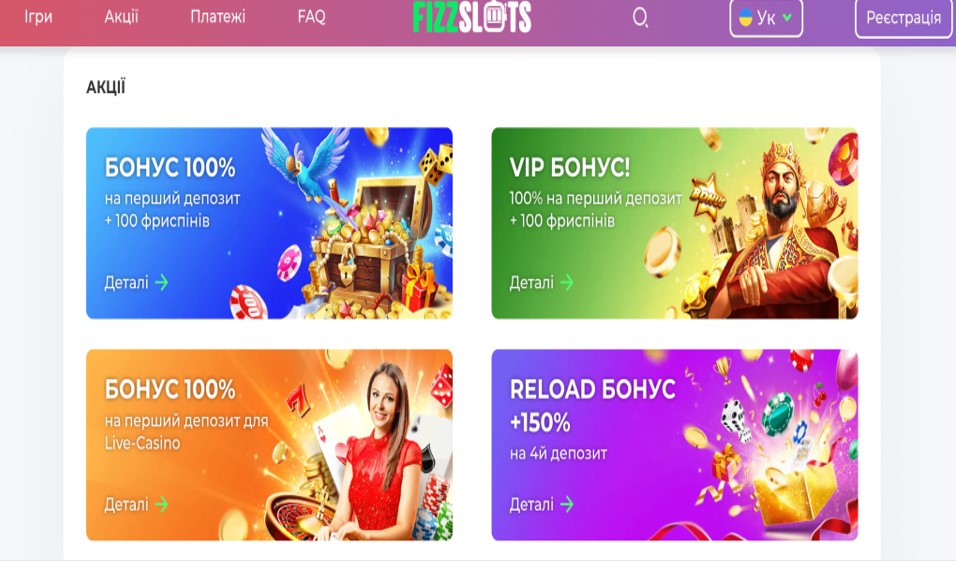956x562 pixels.
Task: Click green arrow on VIP Бонус banner
Action: click(x=567, y=282)
